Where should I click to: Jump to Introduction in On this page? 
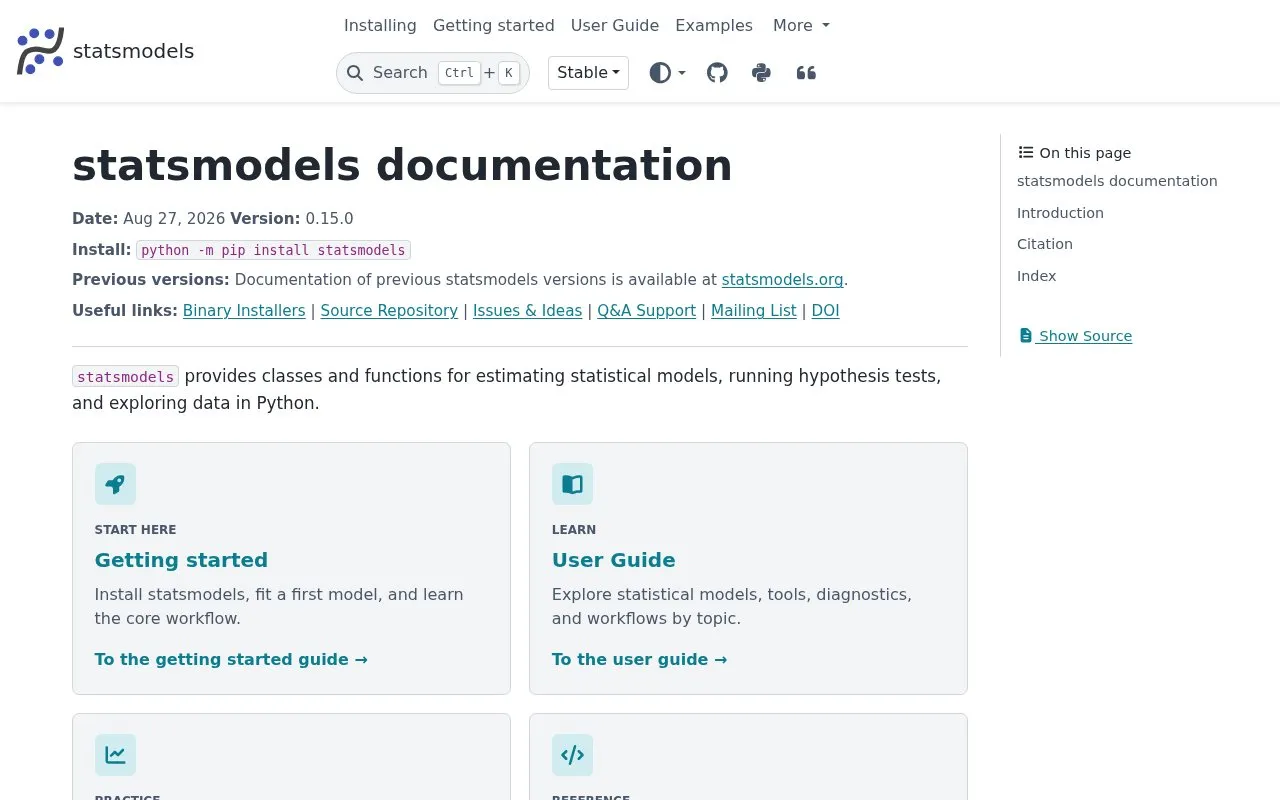coord(1060,213)
